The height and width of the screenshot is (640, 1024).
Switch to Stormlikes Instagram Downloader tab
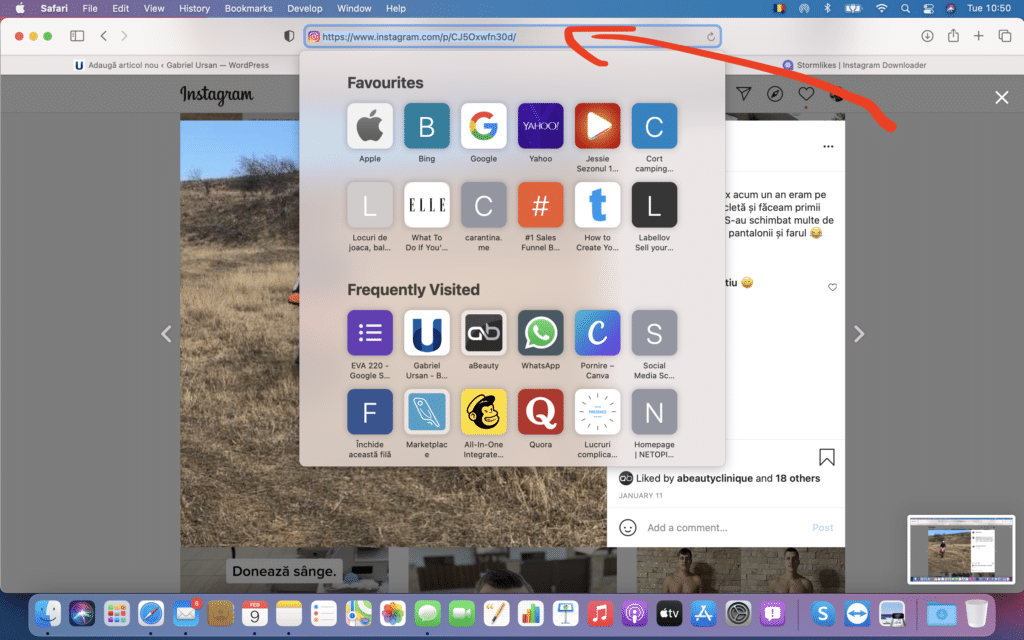click(854, 65)
